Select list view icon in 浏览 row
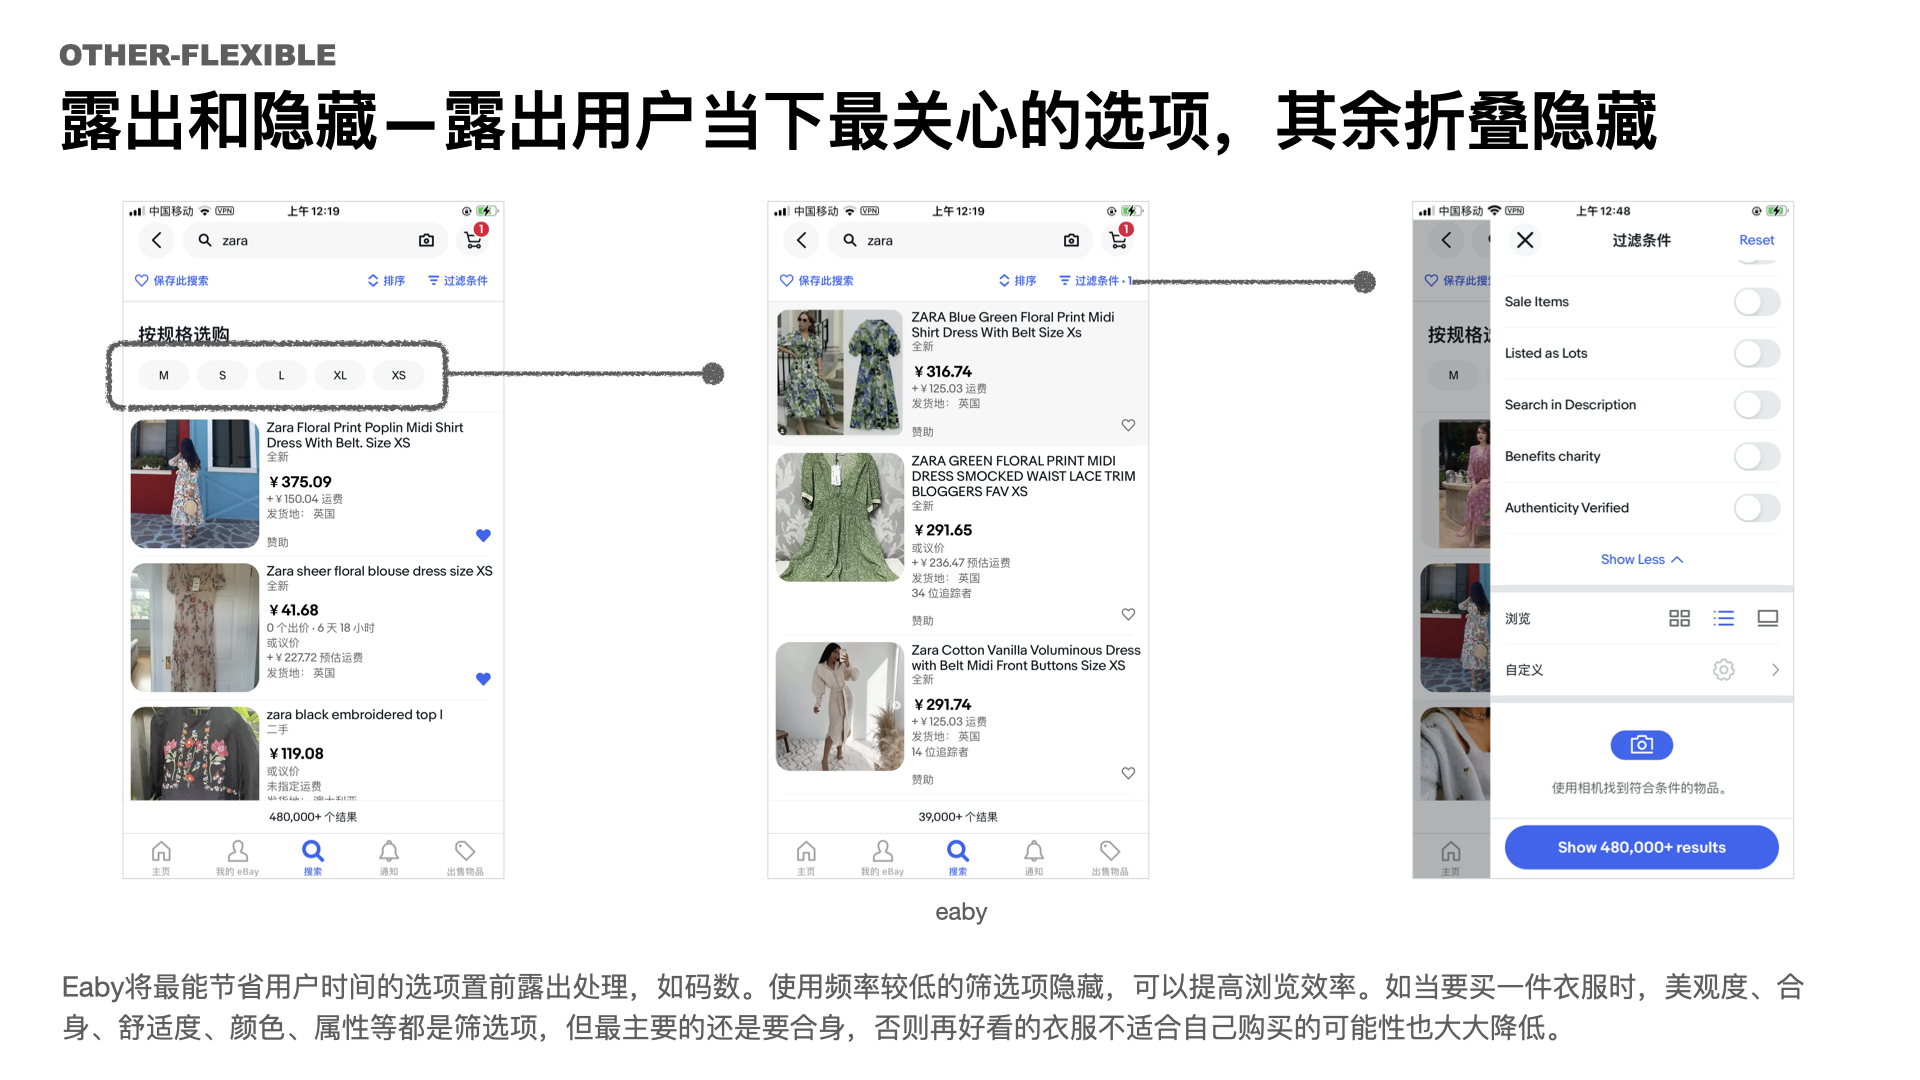The width and height of the screenshot is (1920, 1080). (x=1723, y=619)
